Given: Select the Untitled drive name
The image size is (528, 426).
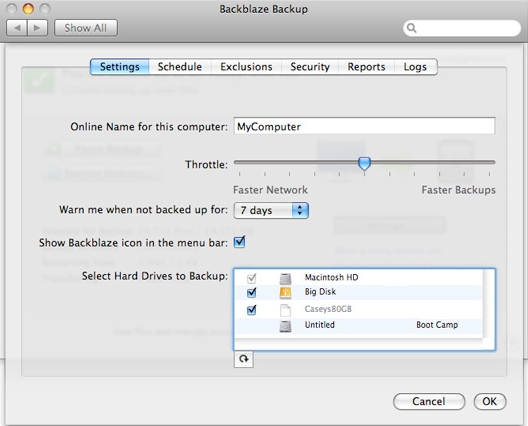Looking at the screenshot, I should [320, 325].
